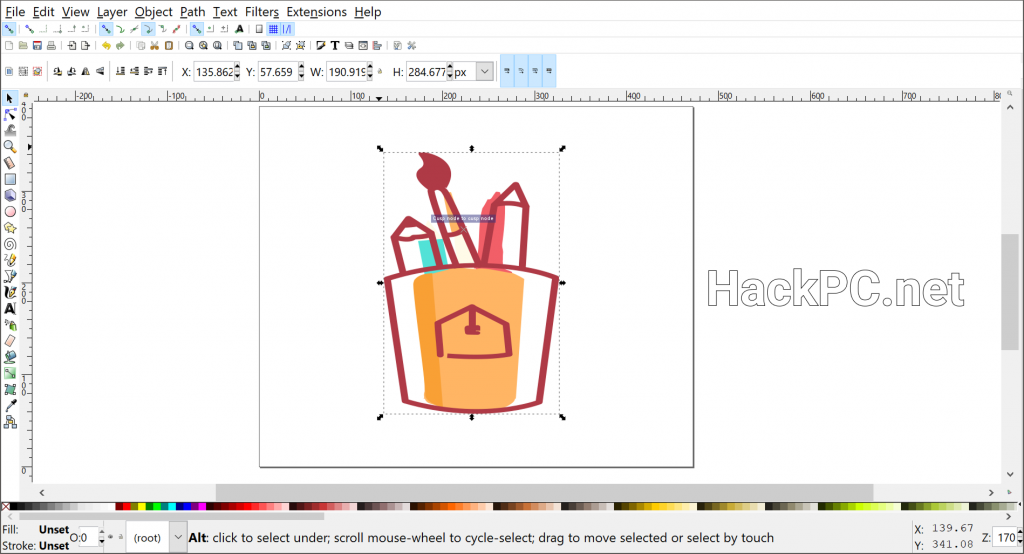1024x554 pixels.
Task: Open the File menu
Action: click(x=15, y=12)
